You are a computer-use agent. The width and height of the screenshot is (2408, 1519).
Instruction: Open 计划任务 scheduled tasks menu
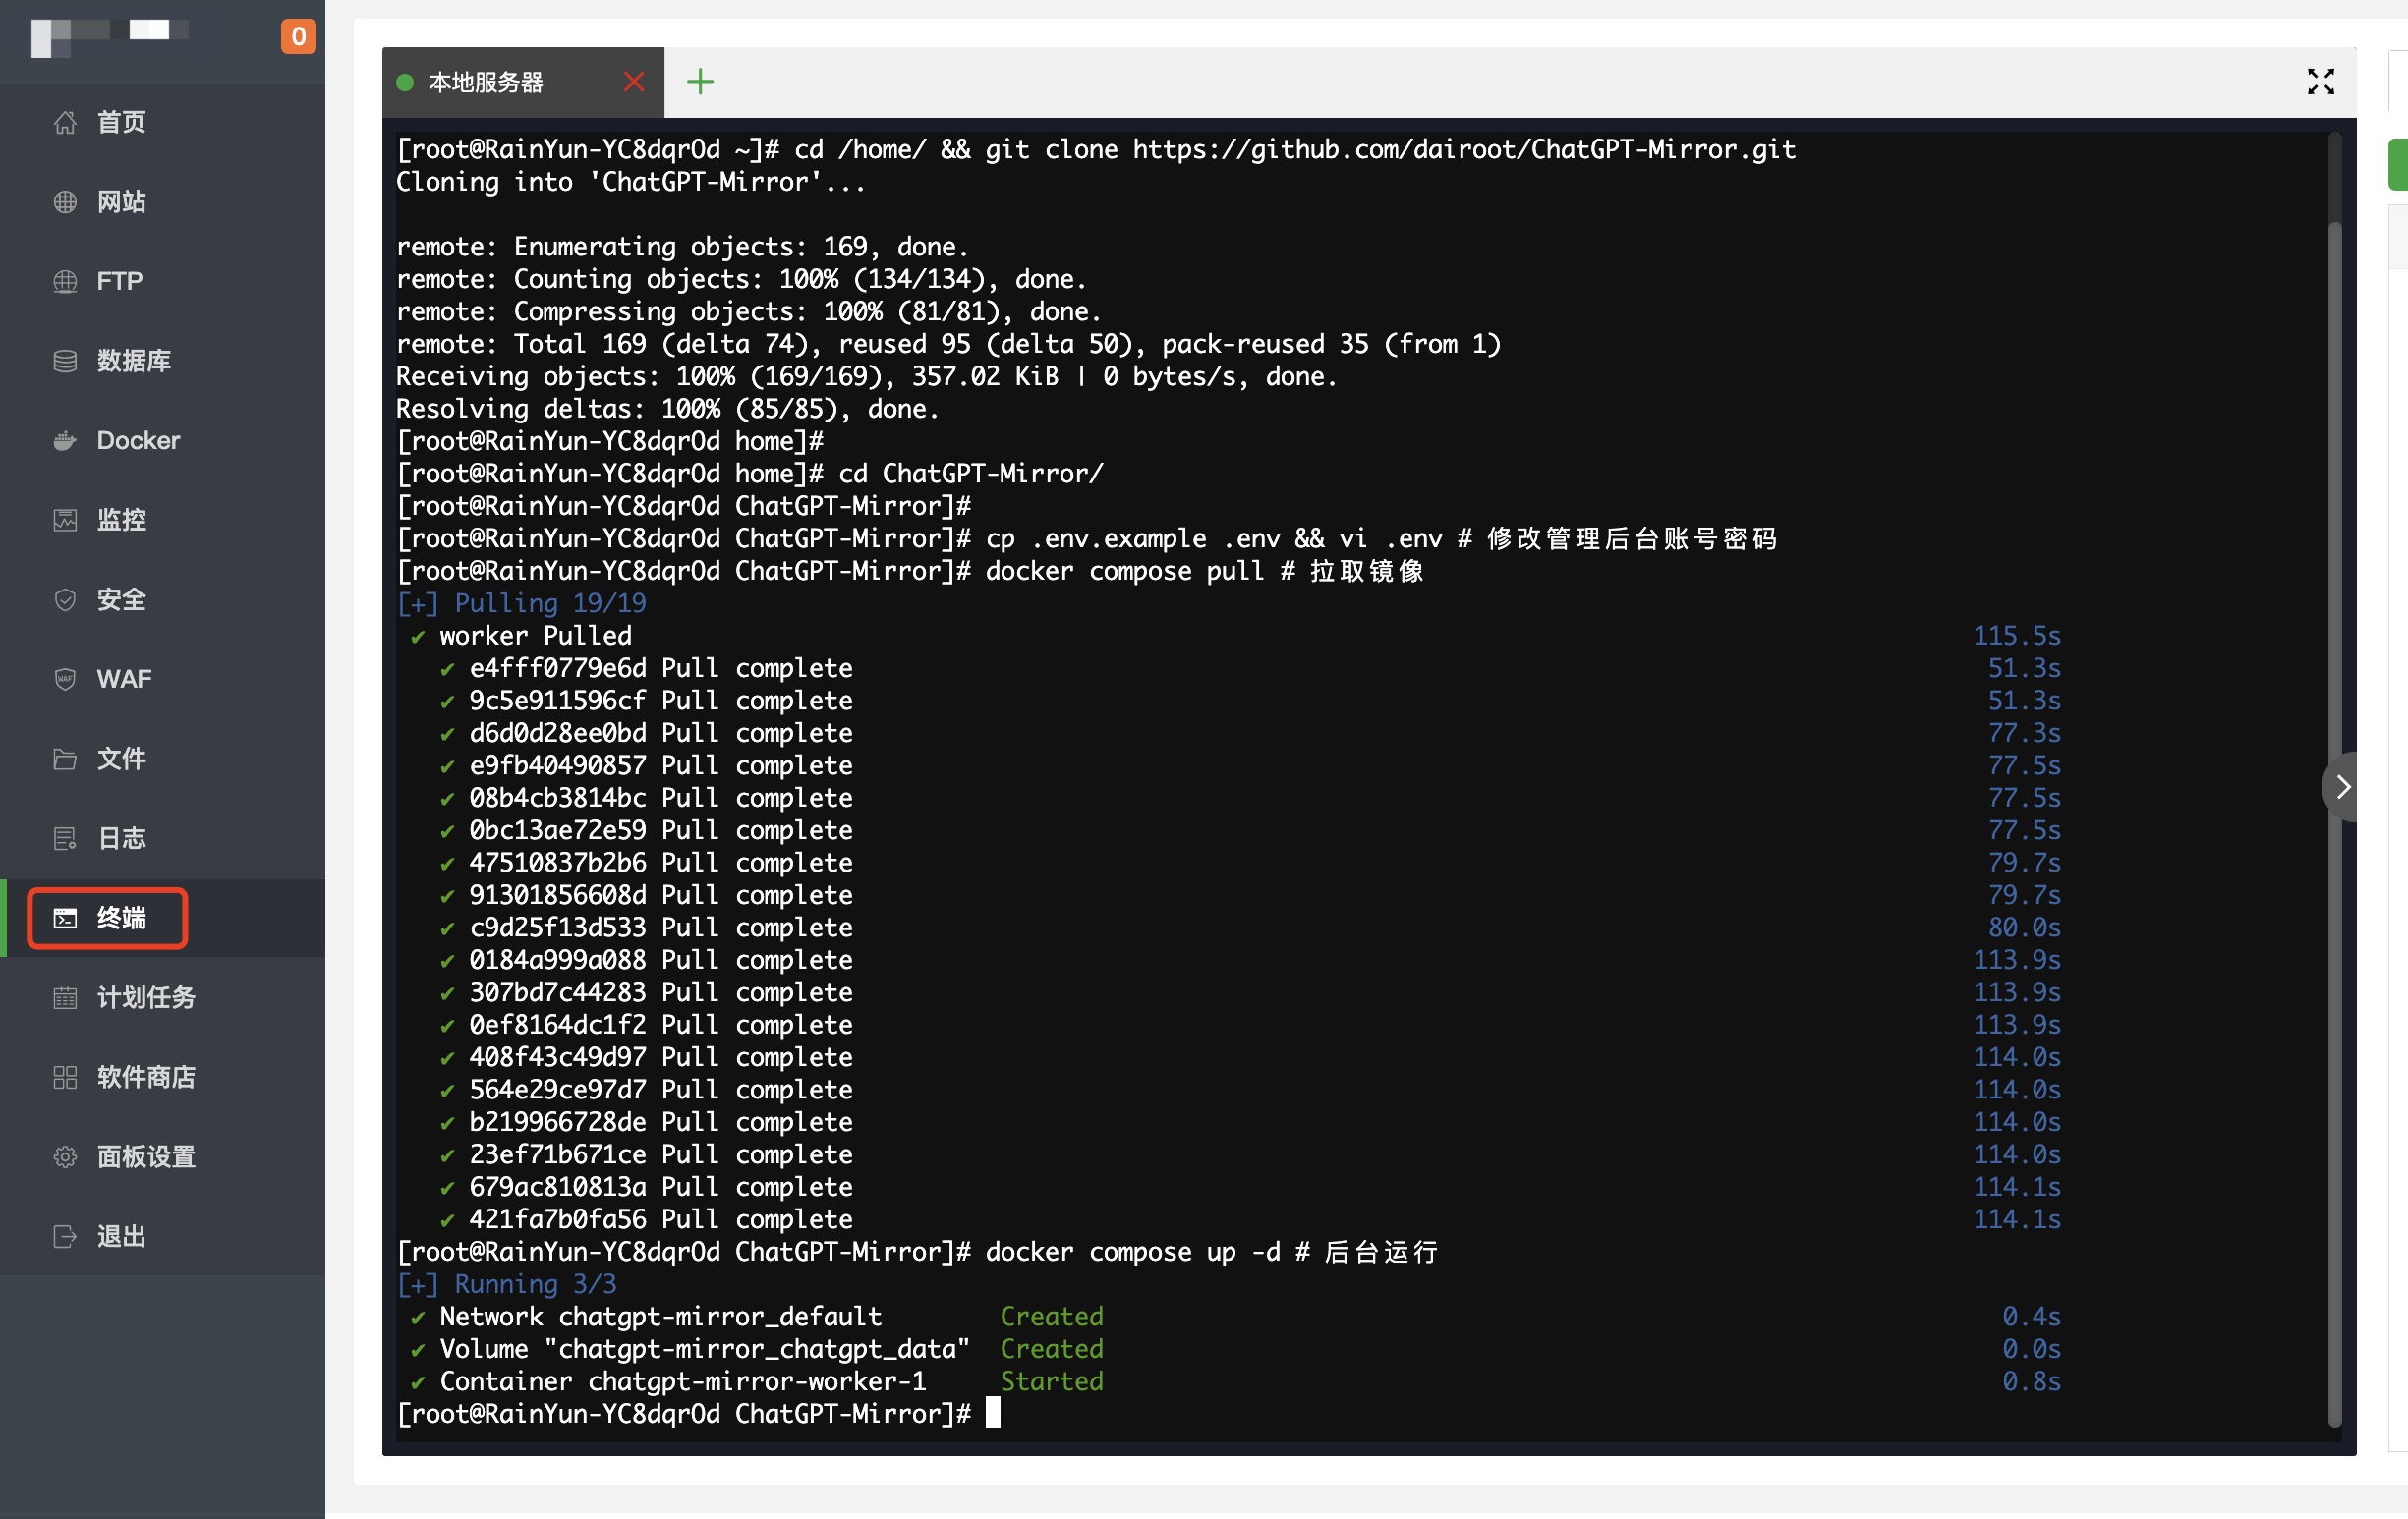point(146,997)
